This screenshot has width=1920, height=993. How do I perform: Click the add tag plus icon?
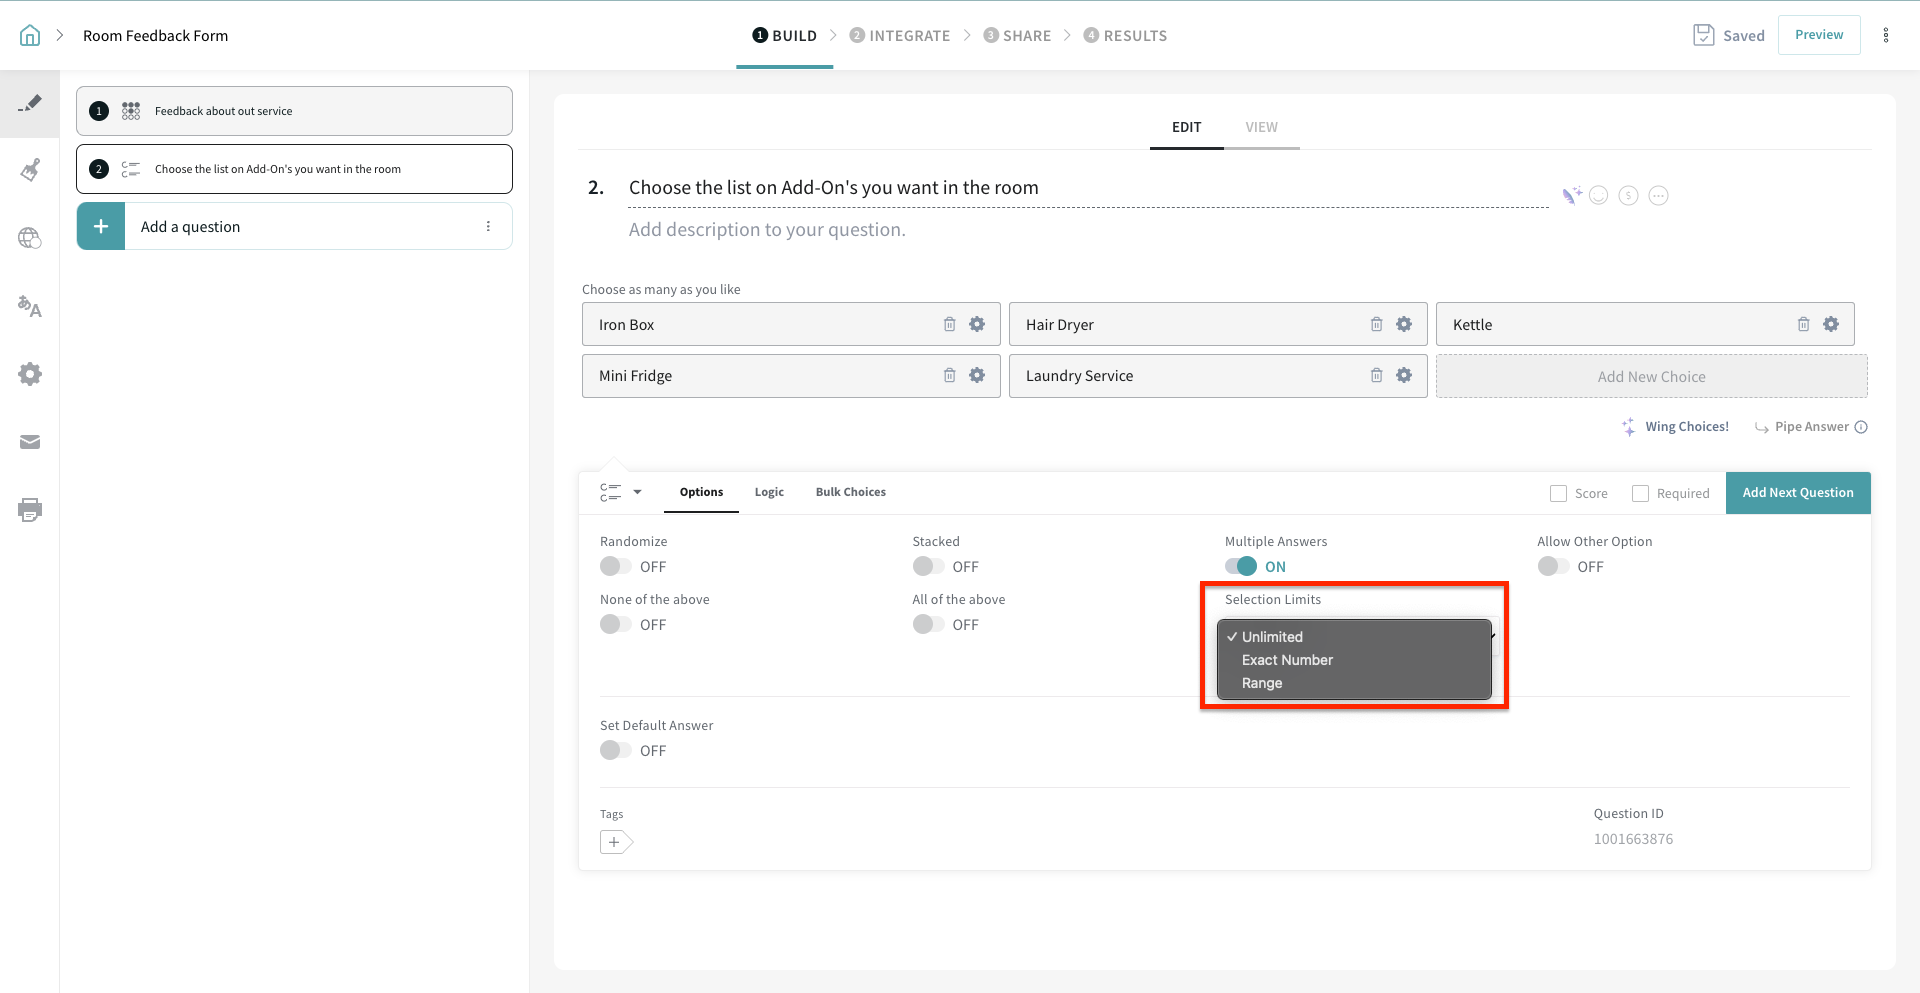615,842
